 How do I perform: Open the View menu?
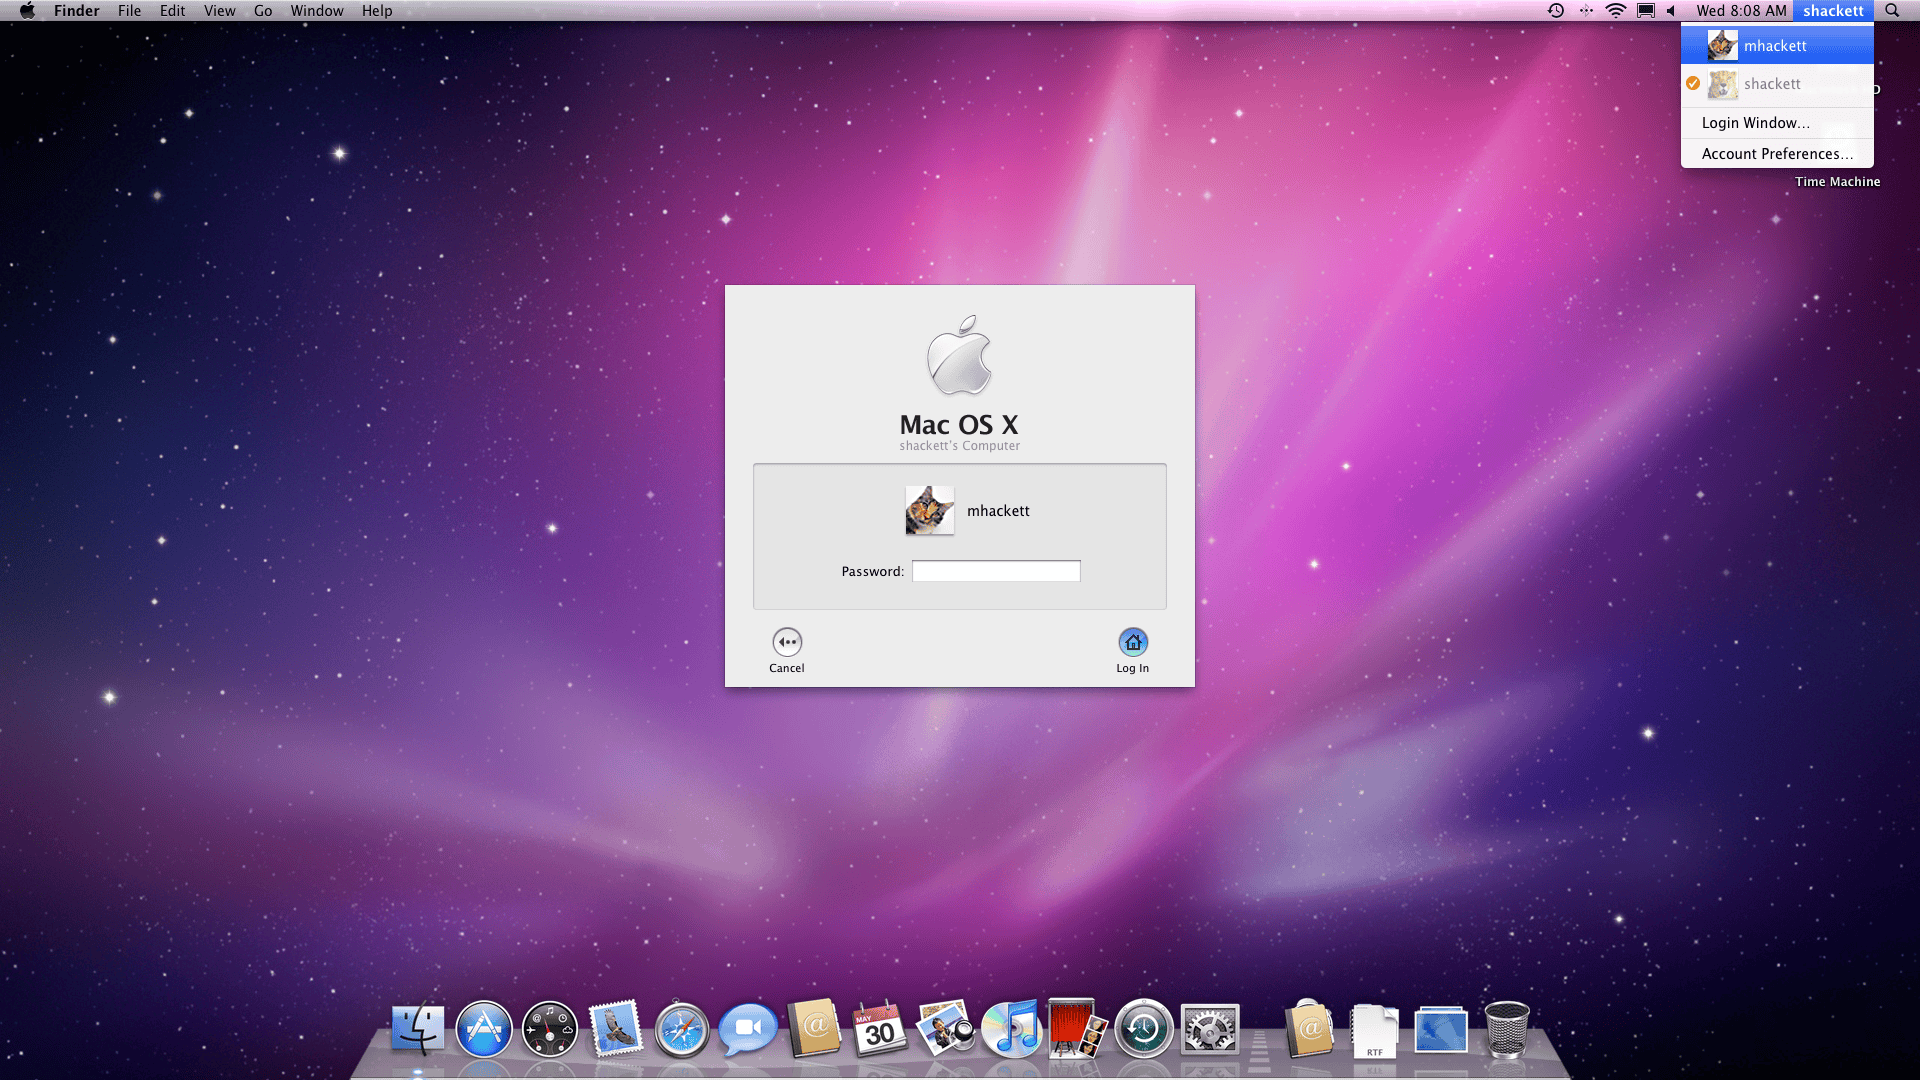point(219,11)
